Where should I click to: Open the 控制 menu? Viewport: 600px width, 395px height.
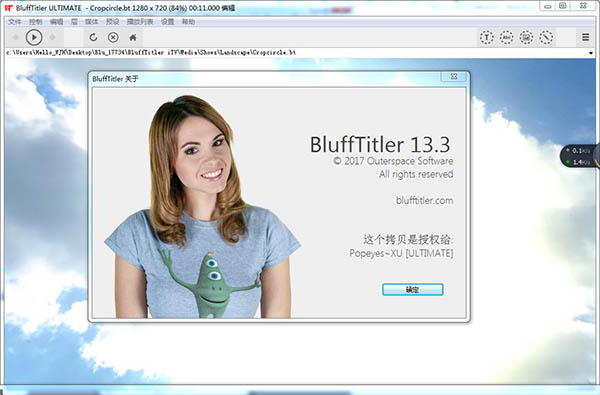coord(36,22)
